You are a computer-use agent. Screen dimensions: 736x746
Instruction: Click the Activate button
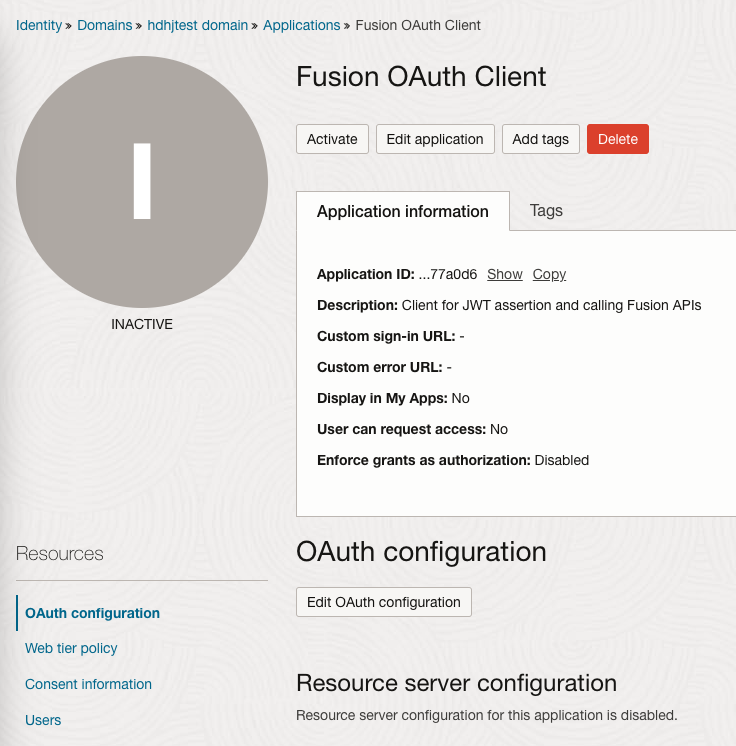click(332, 139)
